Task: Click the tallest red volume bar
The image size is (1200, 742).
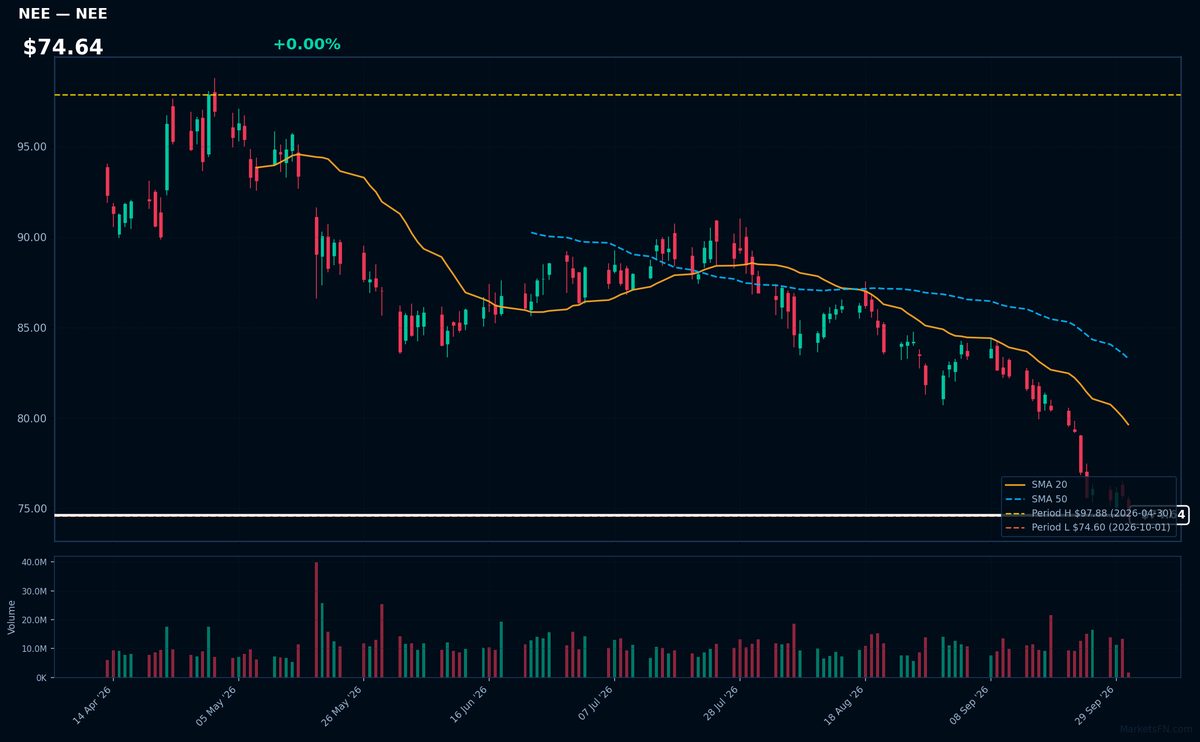Action: [x=316, y=620]
